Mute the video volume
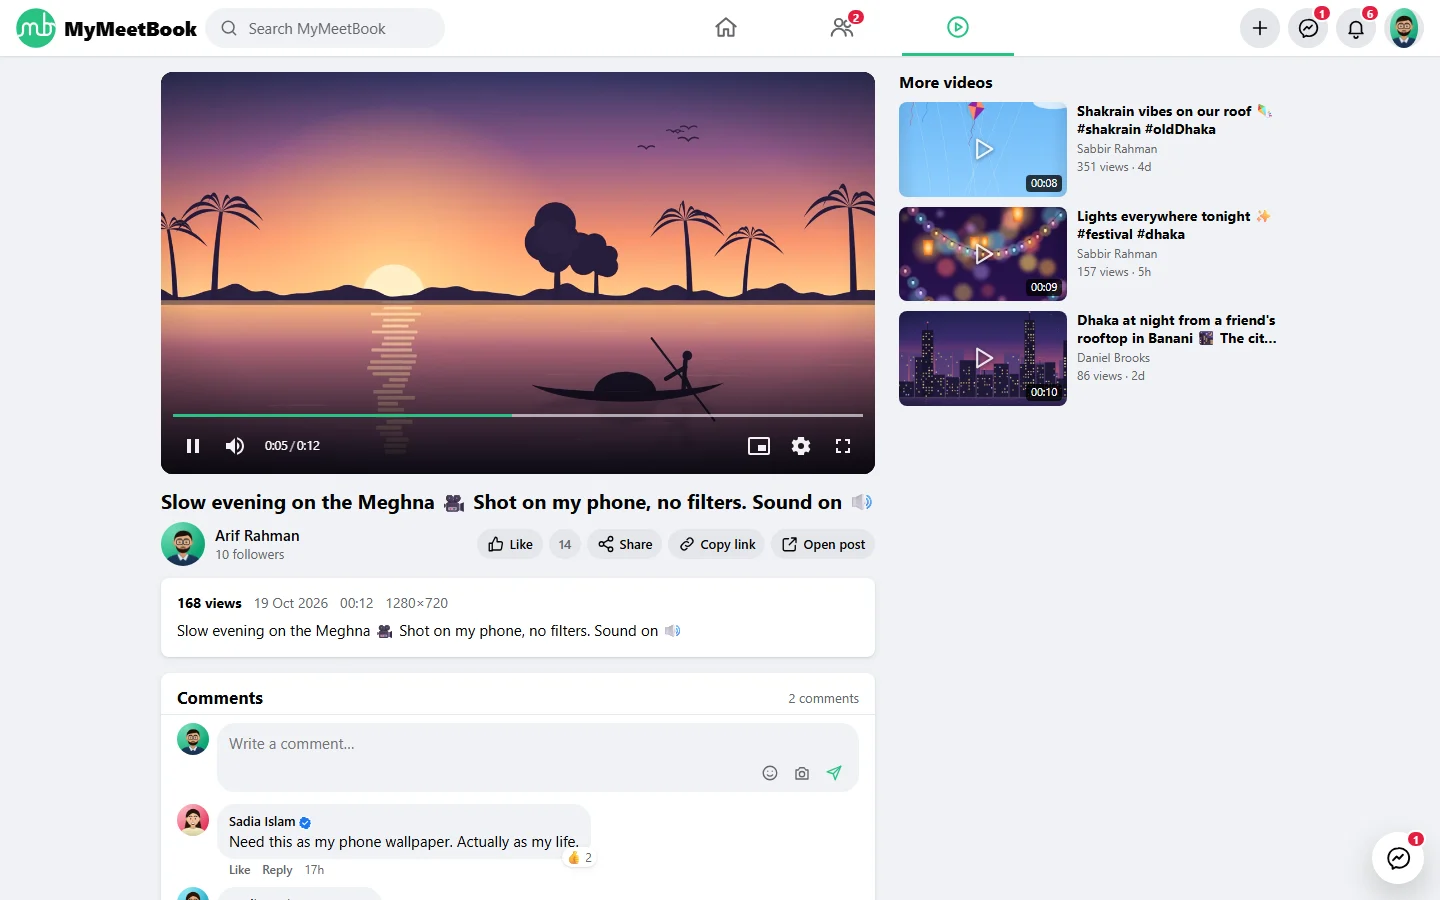Image resolution: width=1440 pixels, height=900 pixels. (235, 446)
